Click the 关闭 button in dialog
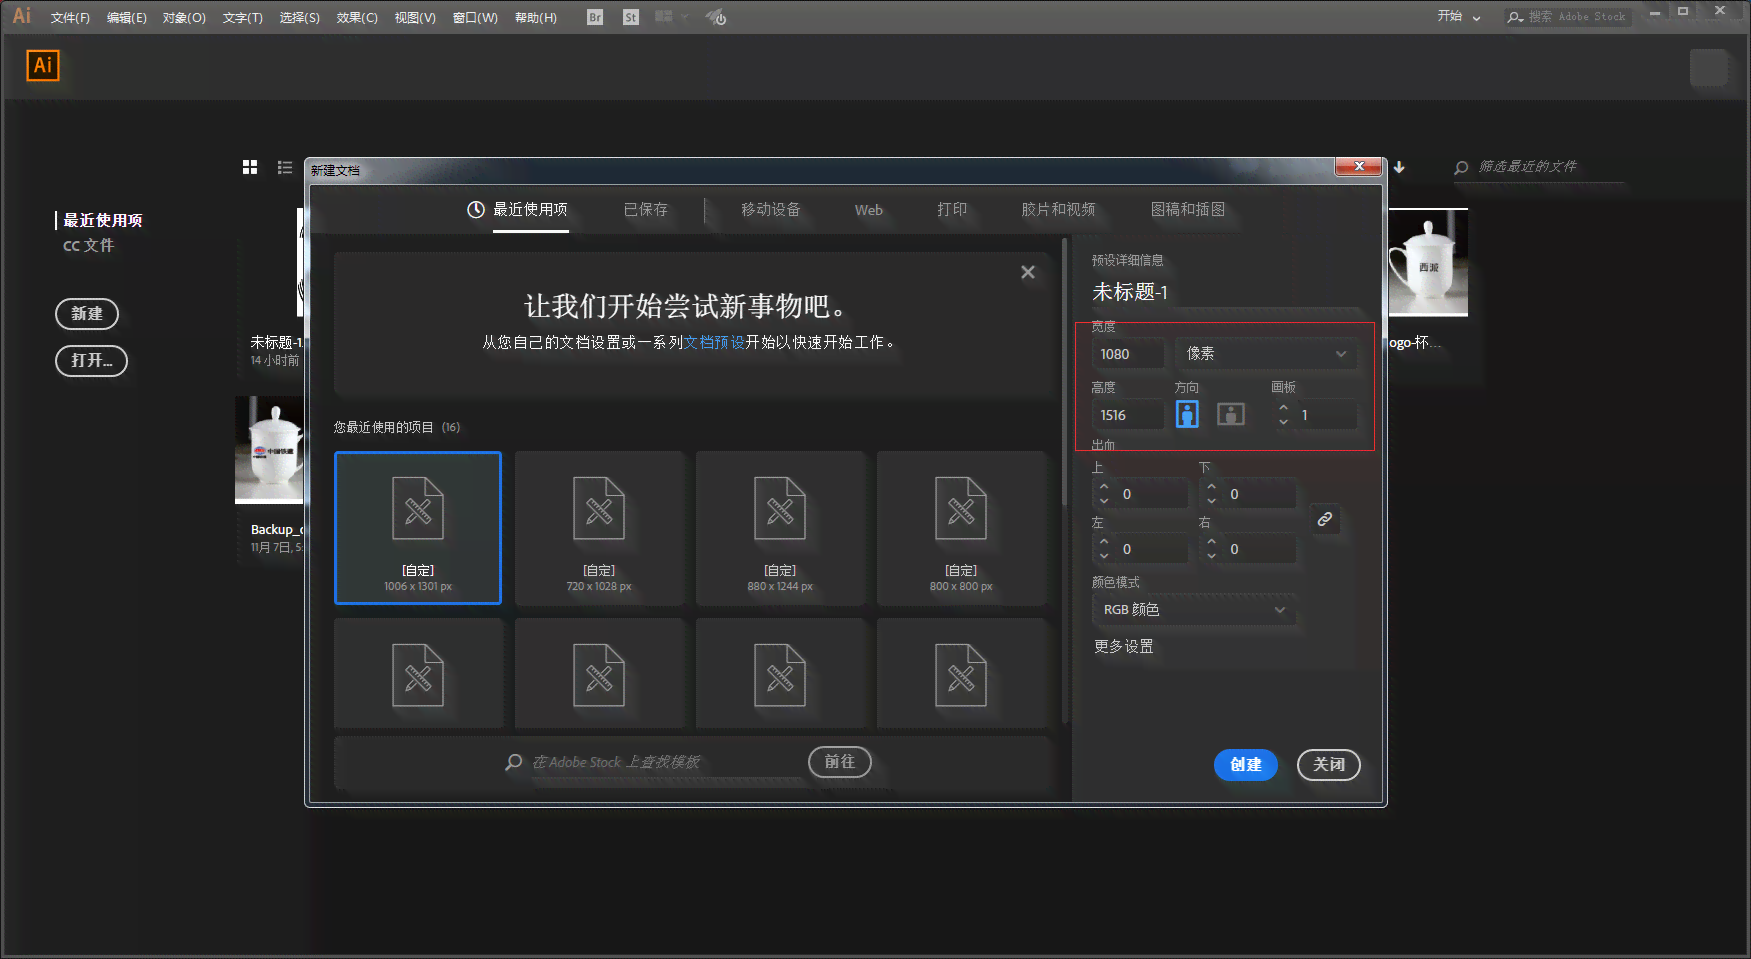 (x=1329, y=765)
